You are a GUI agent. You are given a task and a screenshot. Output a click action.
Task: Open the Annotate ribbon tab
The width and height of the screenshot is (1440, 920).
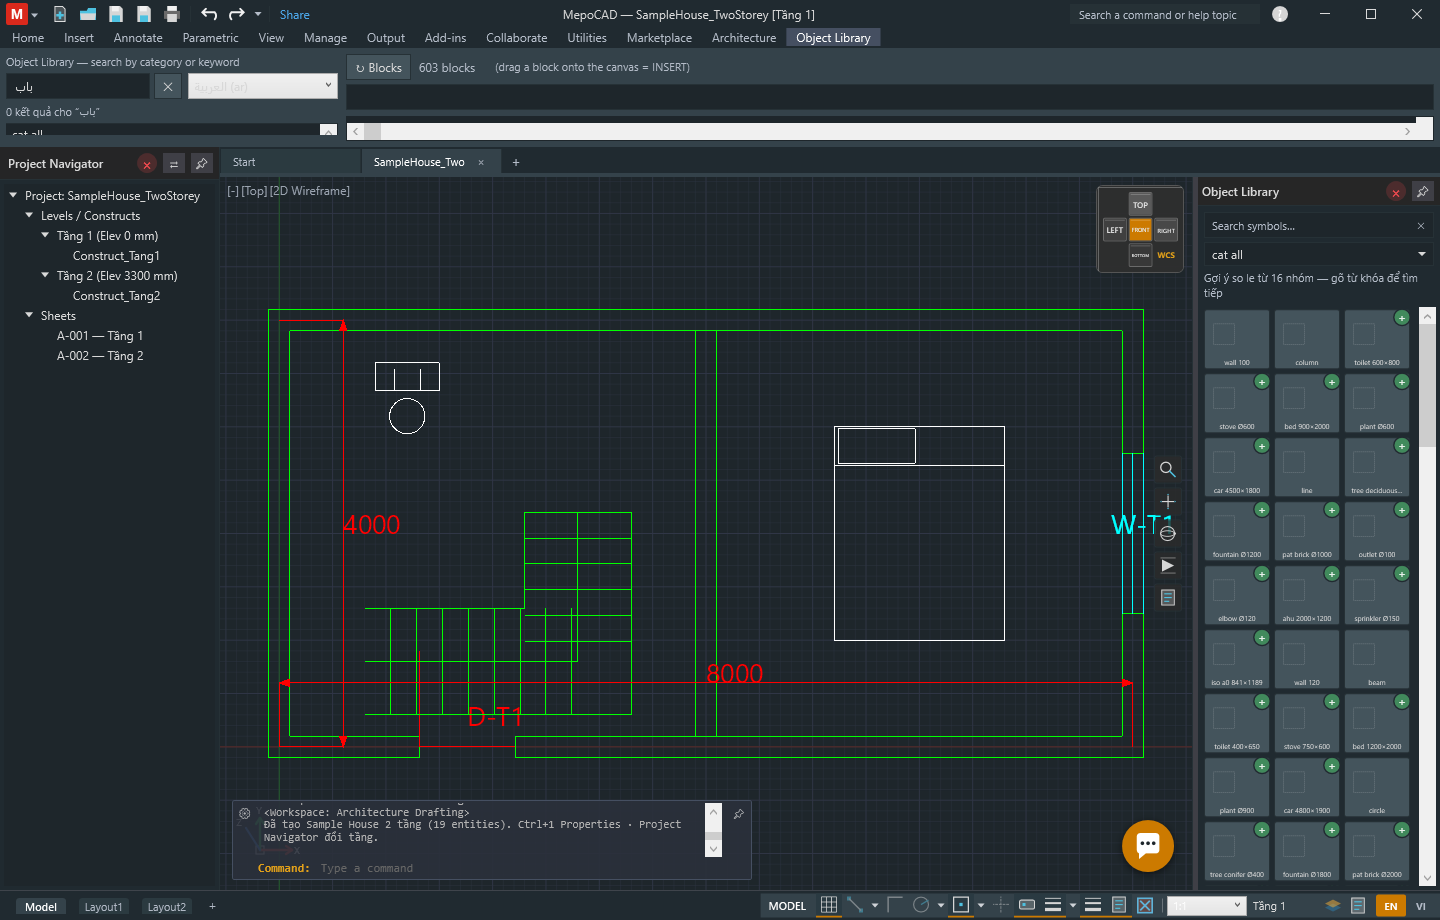click(138, 38)
